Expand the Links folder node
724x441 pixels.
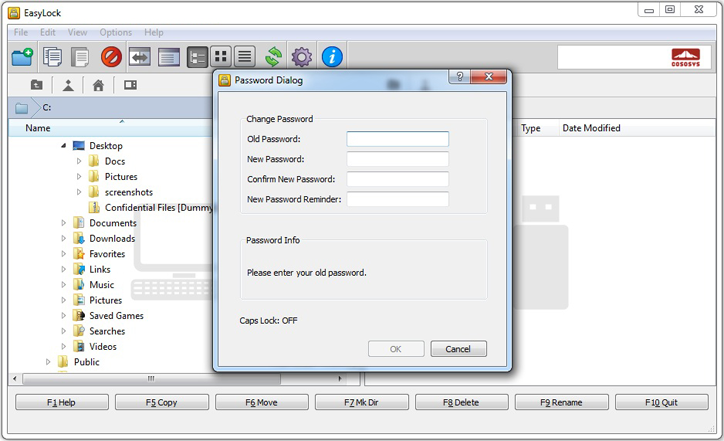pos(64,269)
